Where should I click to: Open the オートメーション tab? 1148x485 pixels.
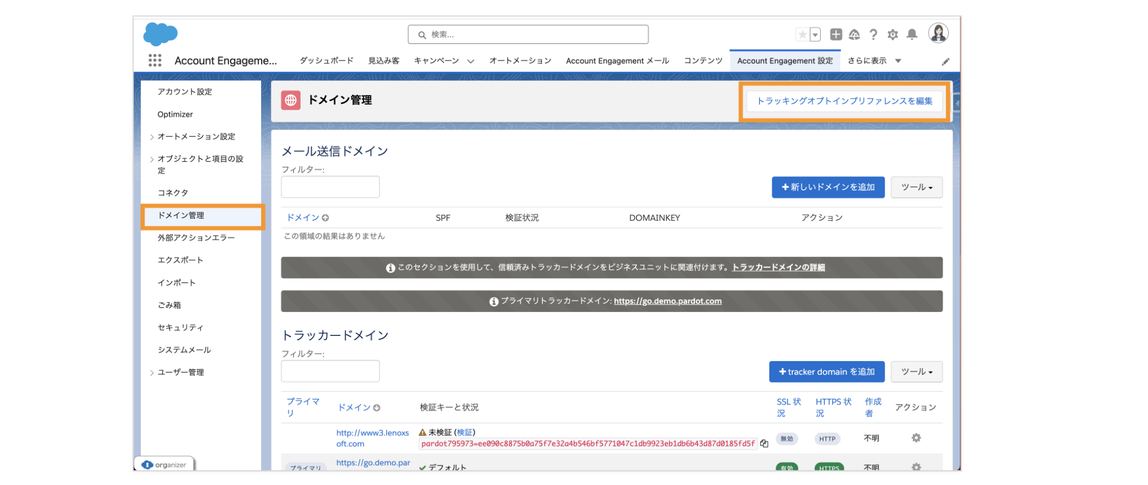[x=520, y=61]
